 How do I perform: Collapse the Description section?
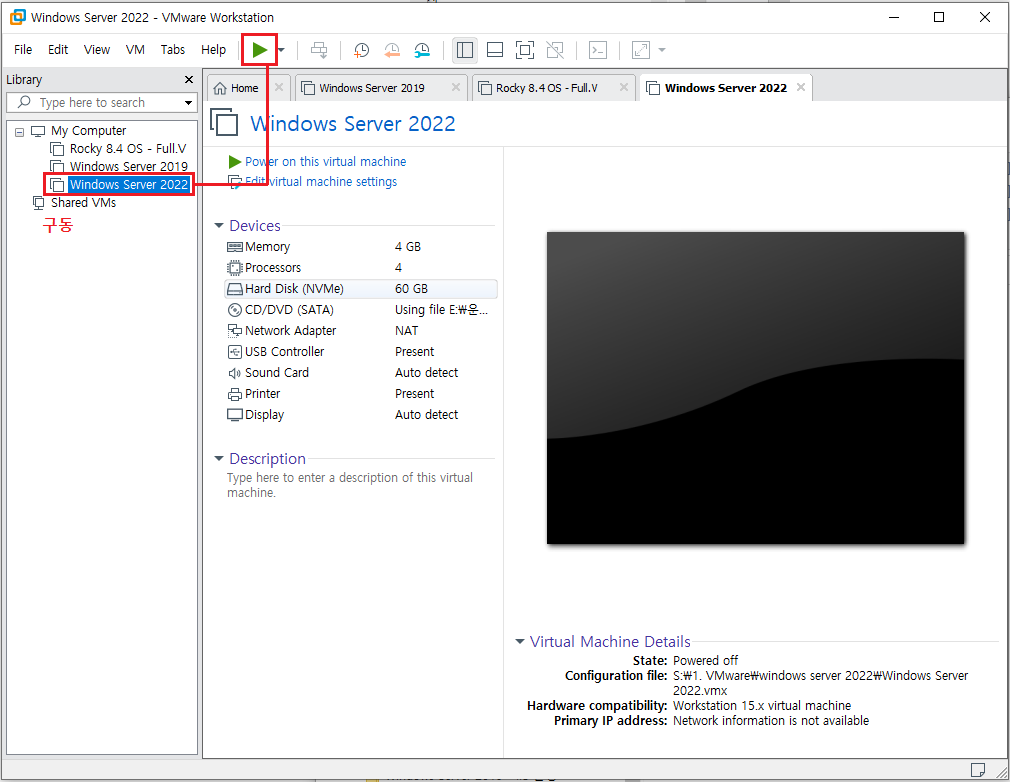[x=218, y=459]
